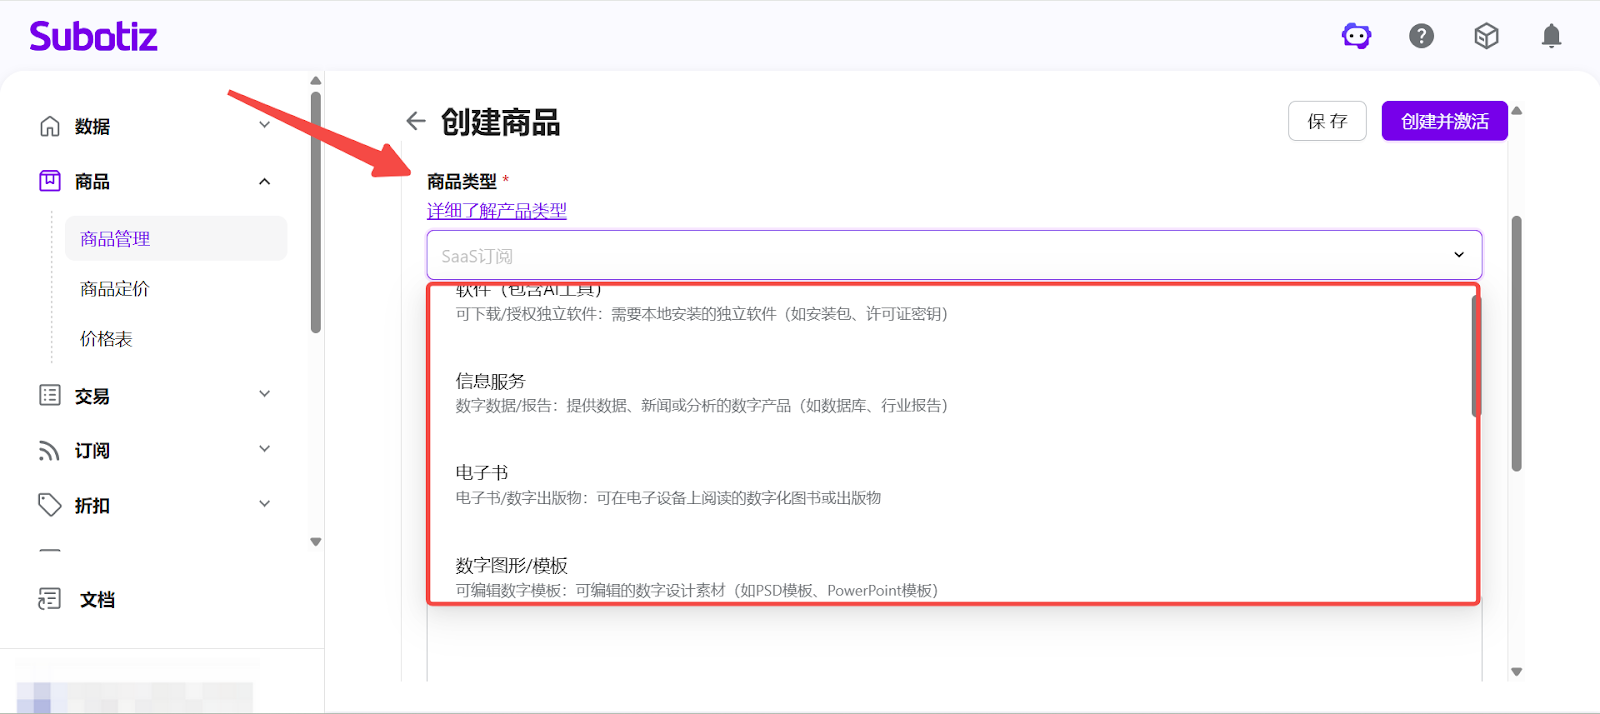Select 商品定价 in the sidebar

click(115, 289)
